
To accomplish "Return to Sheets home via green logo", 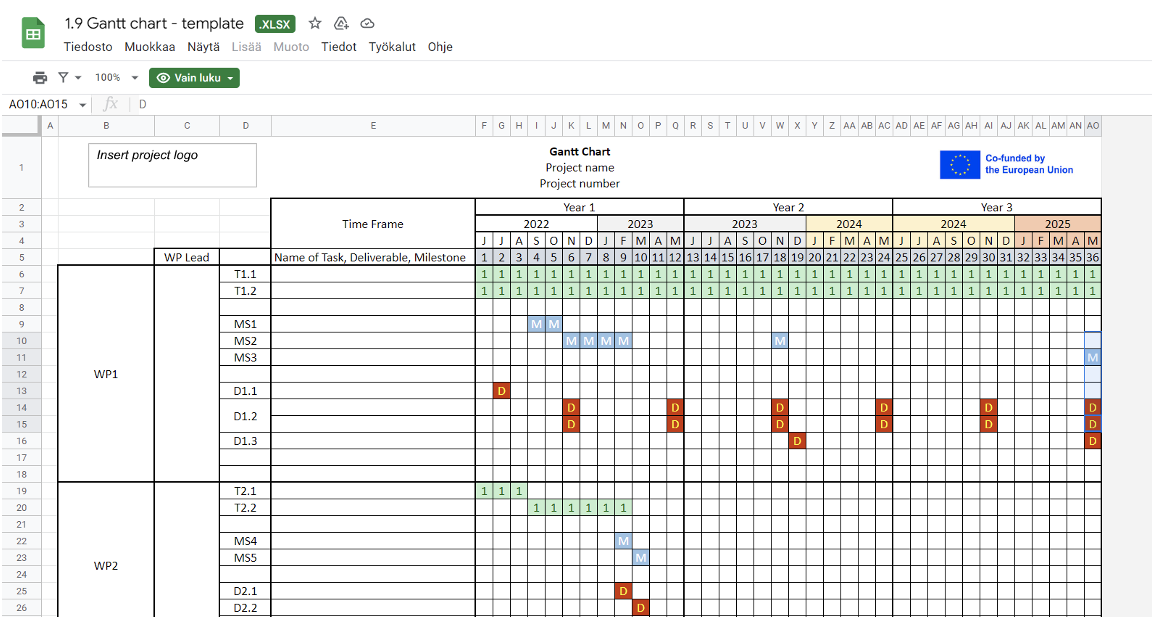I will (x=32, y=32).
